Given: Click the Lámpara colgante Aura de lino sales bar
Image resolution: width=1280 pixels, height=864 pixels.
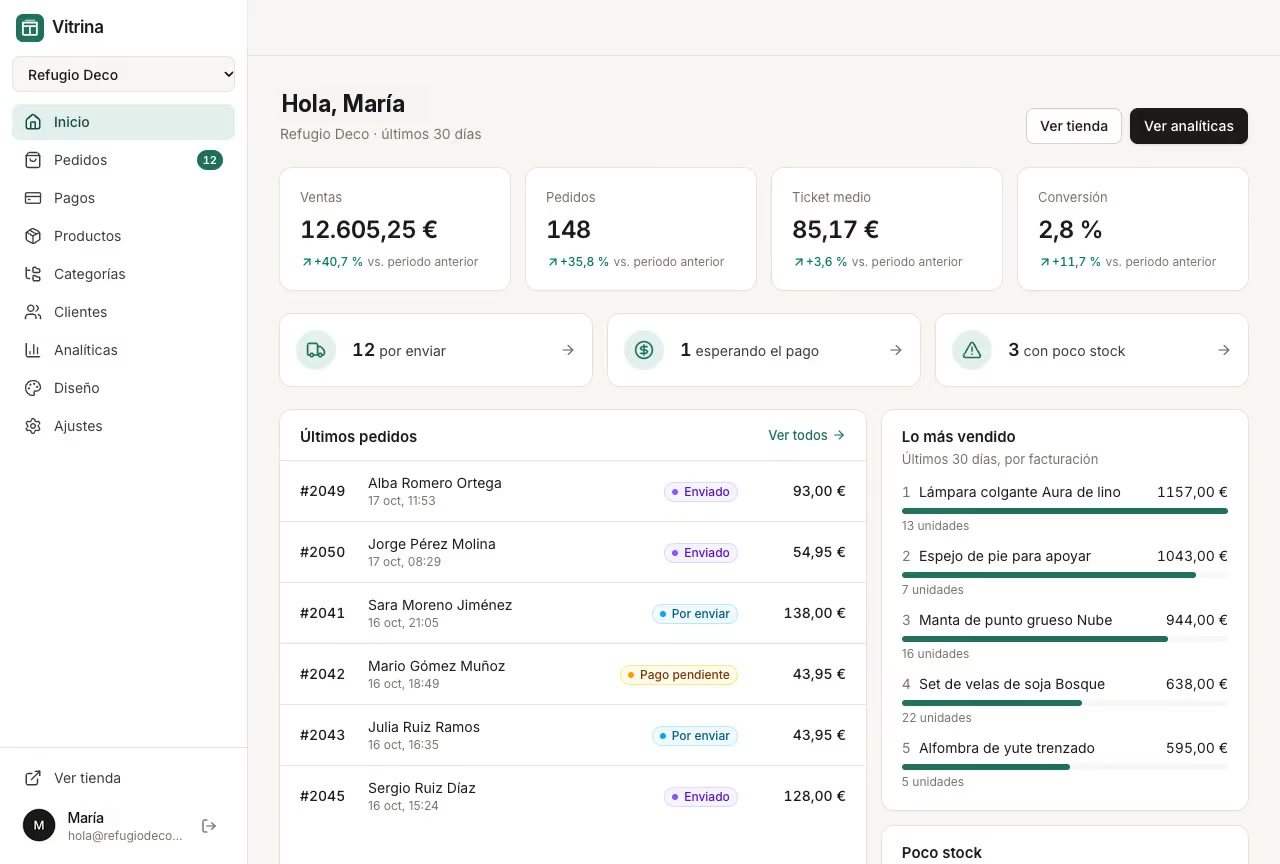Looking at the screenshot, I should point(1065,511).
